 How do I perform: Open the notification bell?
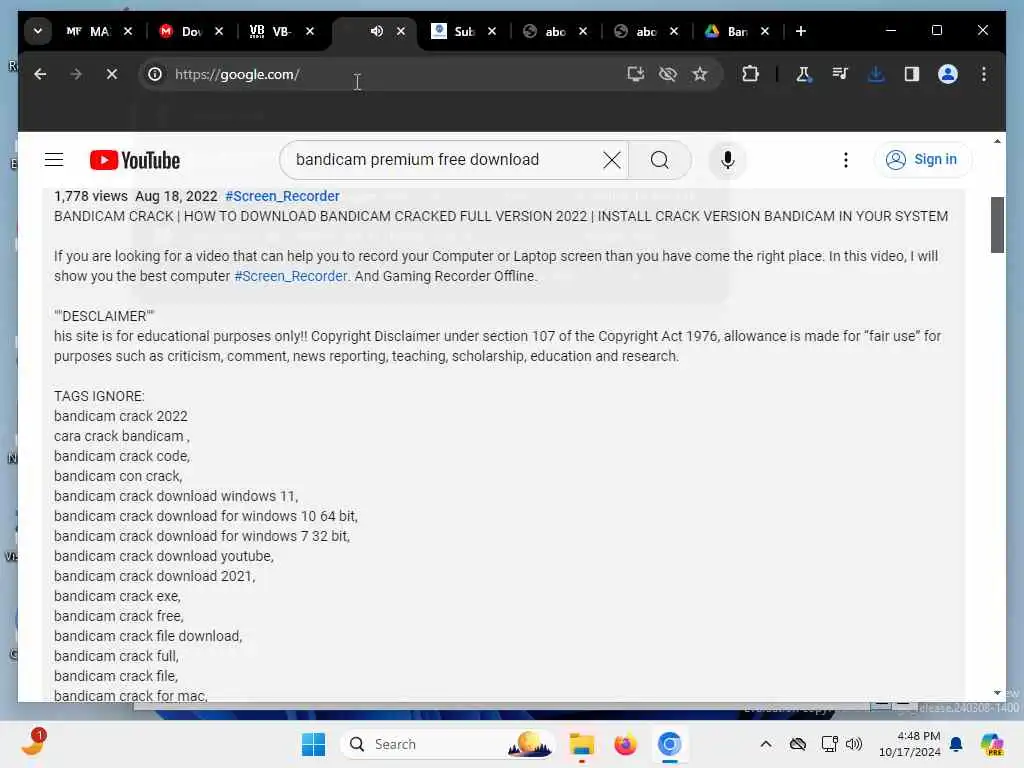pyautogui.click(x=955, y=744)
